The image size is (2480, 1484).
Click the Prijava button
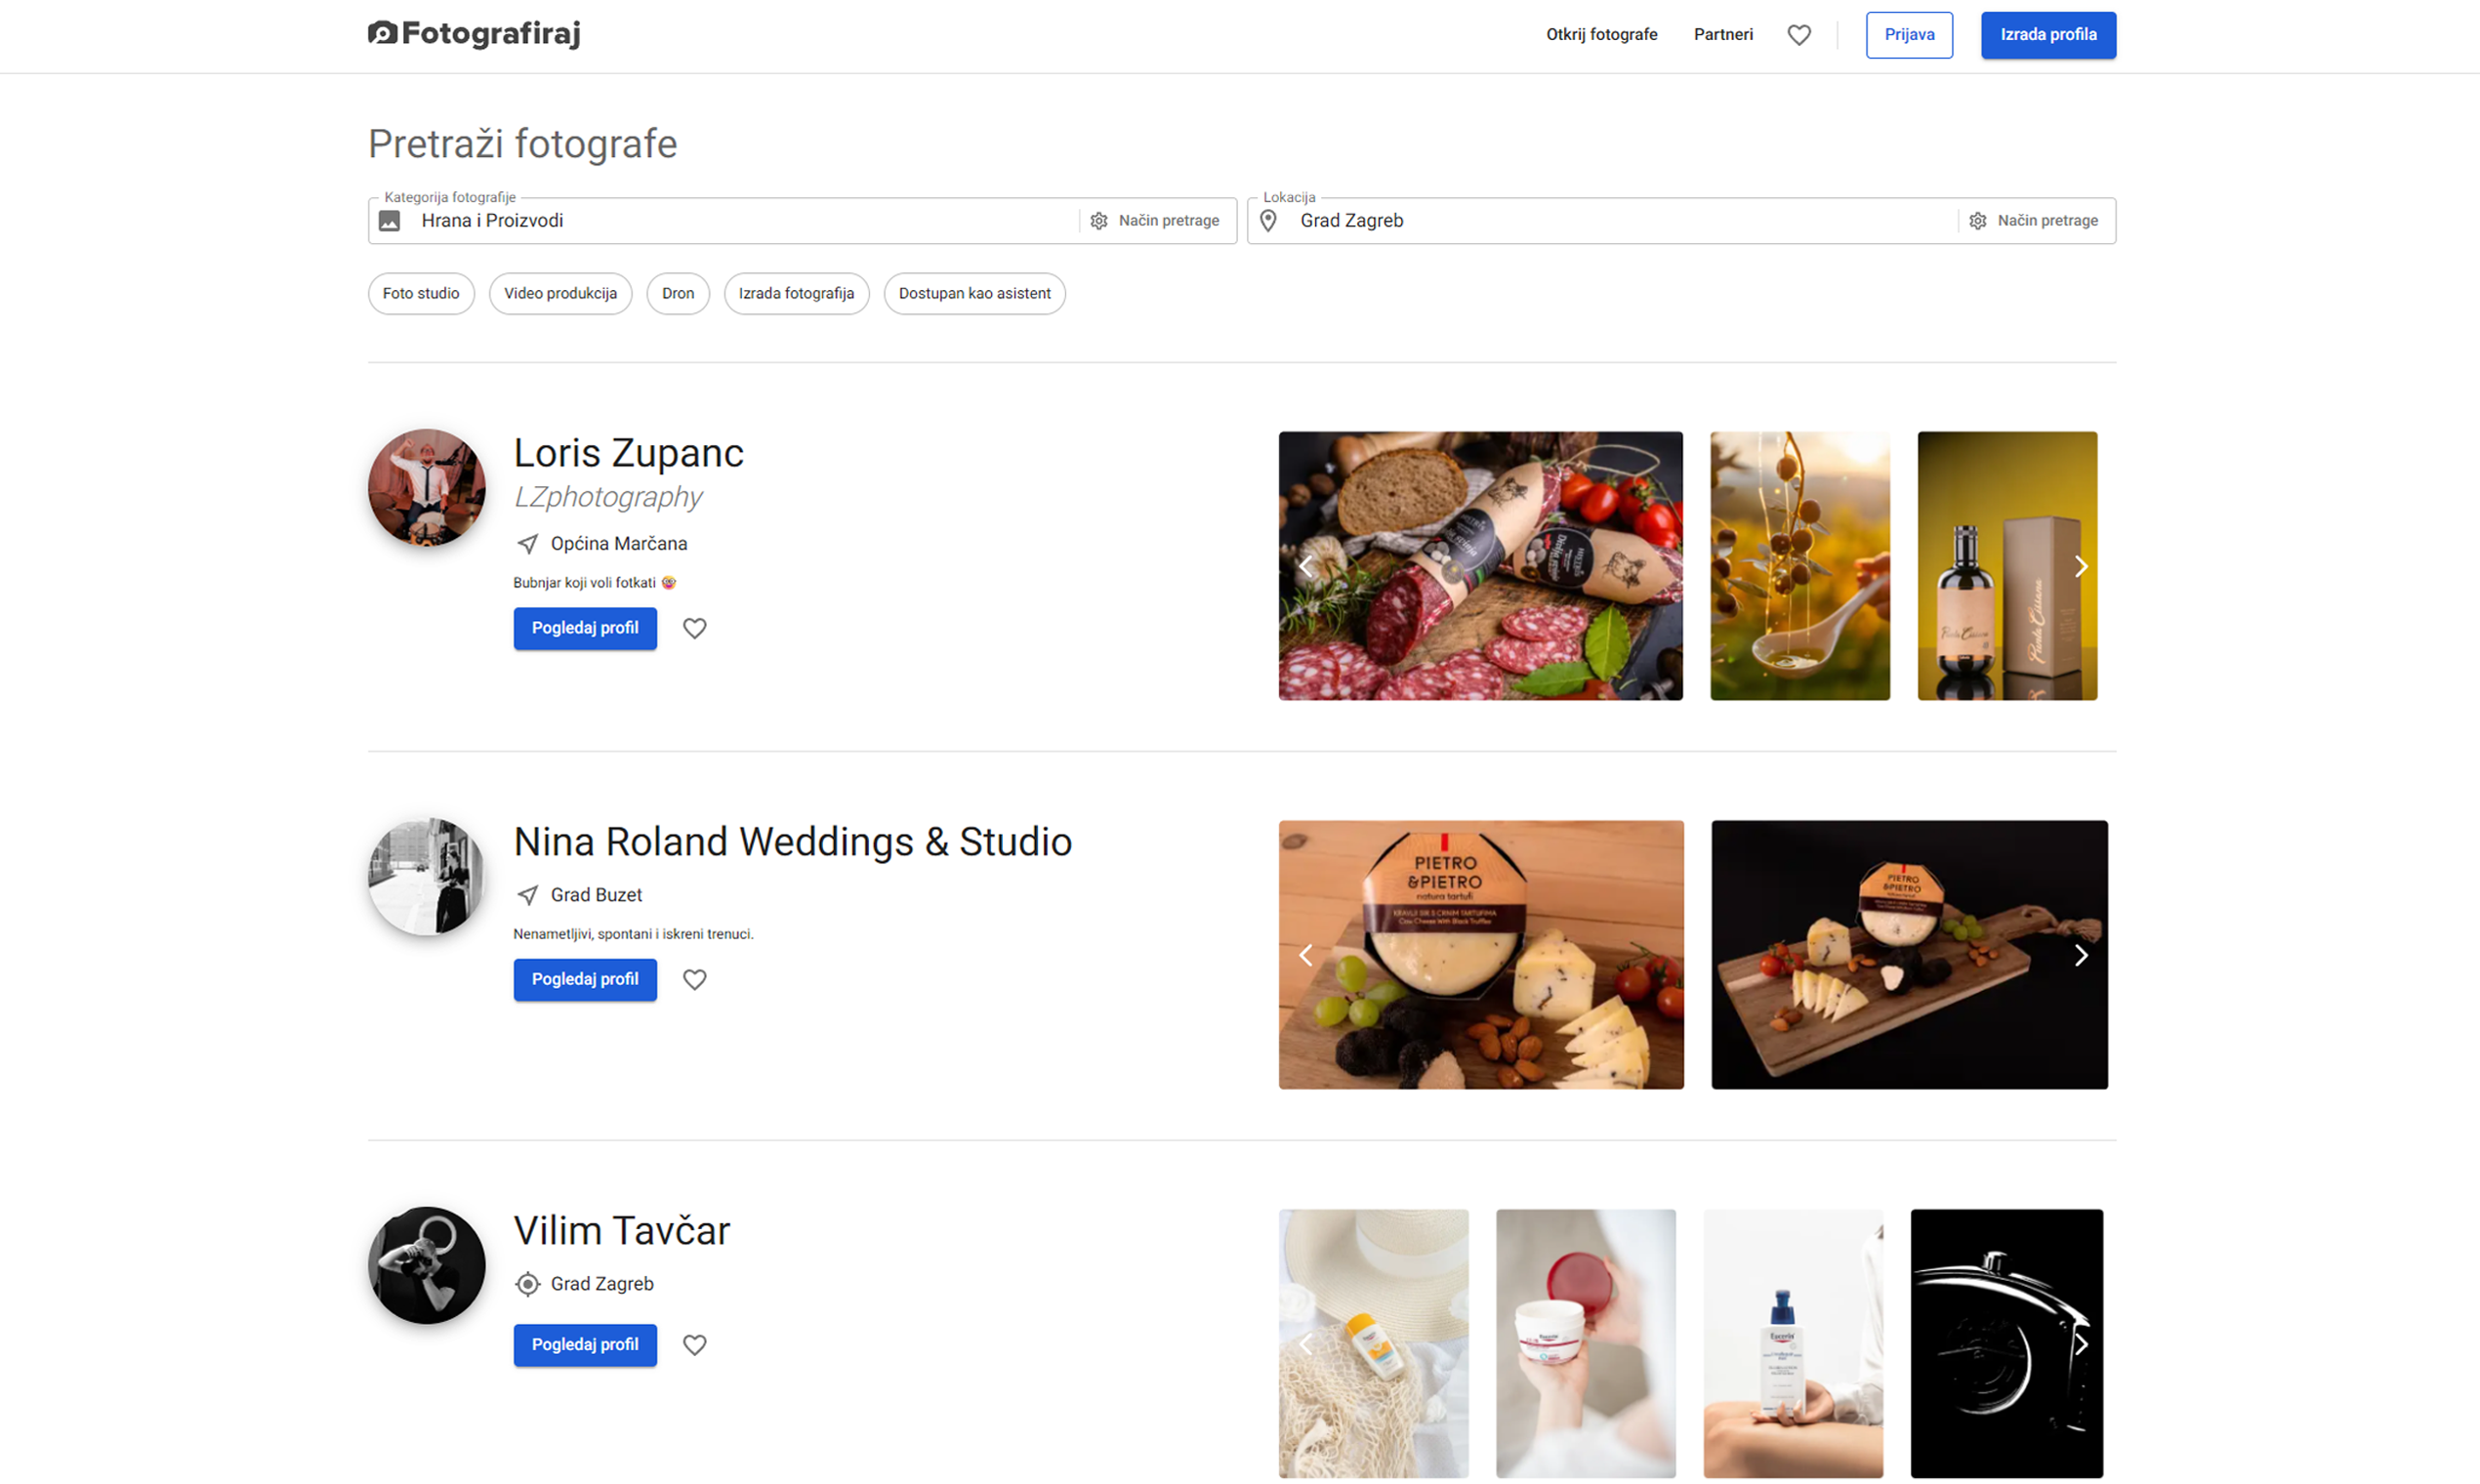1908,34
